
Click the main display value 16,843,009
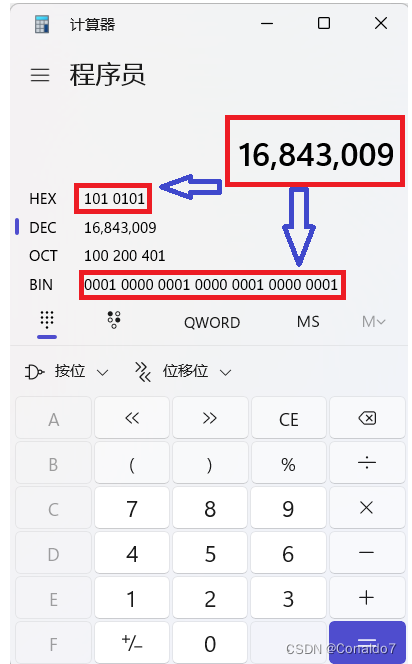click(316, 154)
